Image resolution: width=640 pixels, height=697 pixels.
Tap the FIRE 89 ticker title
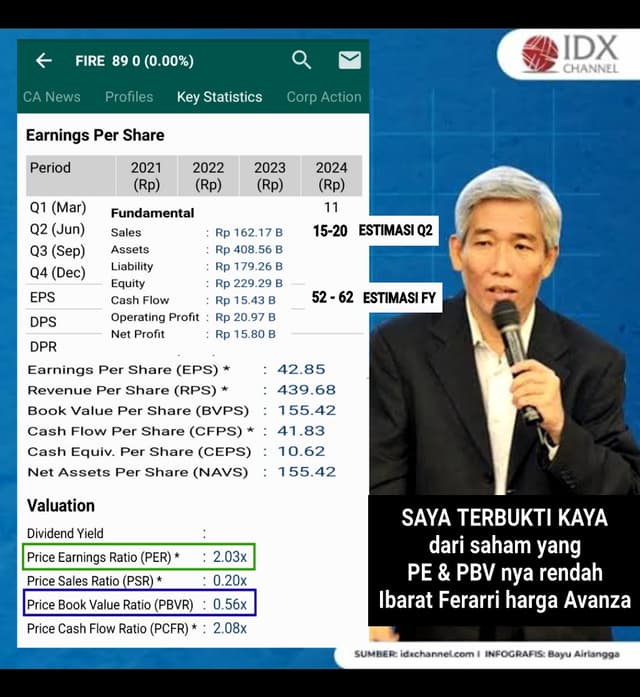134,61
